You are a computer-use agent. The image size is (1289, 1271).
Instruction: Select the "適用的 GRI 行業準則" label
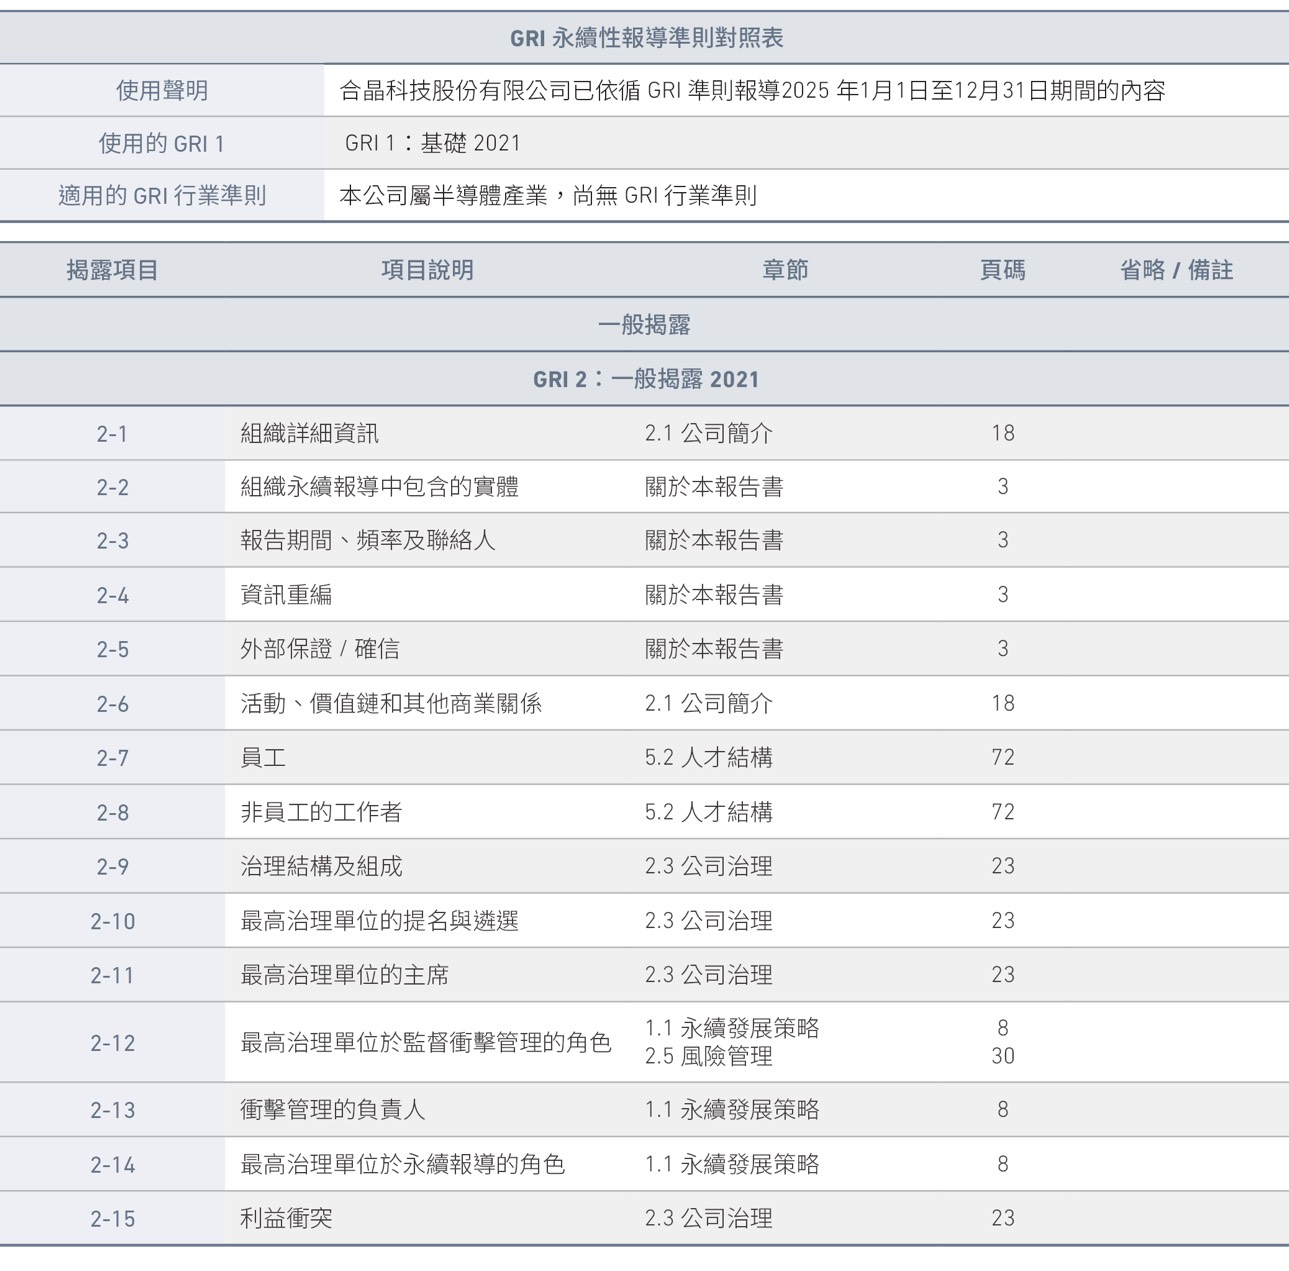162,195
